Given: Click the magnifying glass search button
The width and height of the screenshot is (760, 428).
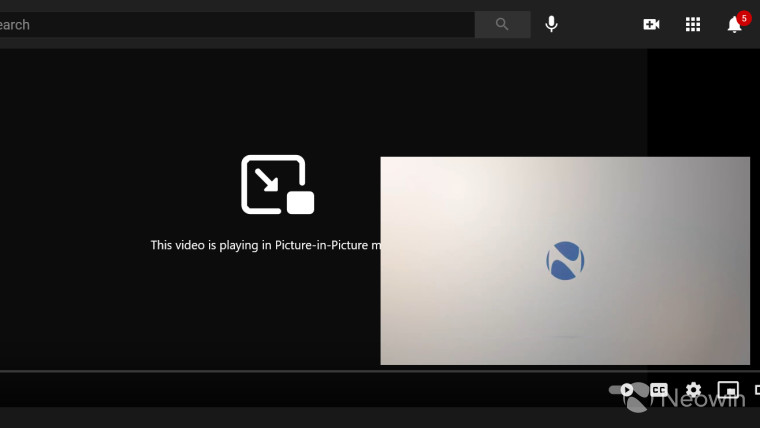Looking at the screenshot, I should tap(502, 24).
